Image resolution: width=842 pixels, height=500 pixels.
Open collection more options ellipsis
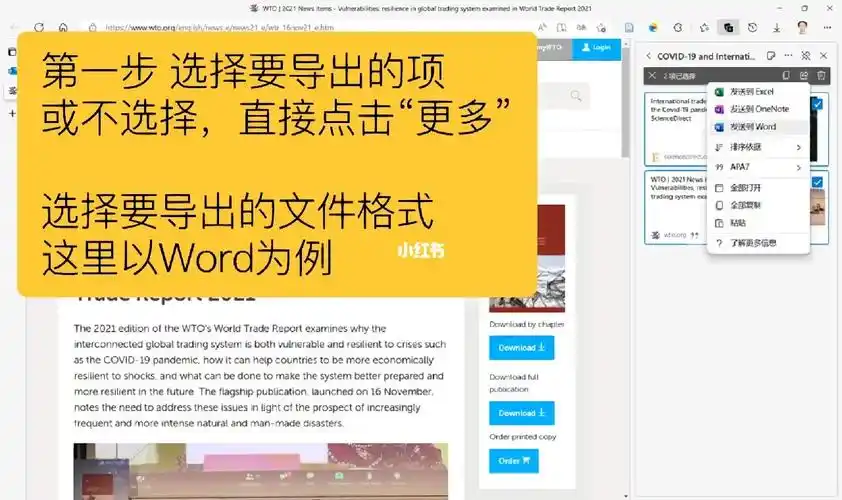tap(788, 56)
